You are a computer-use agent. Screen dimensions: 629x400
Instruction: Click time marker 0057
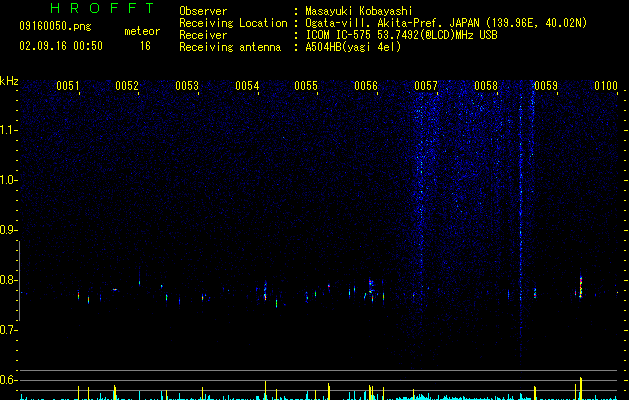[x=426, y=86]
